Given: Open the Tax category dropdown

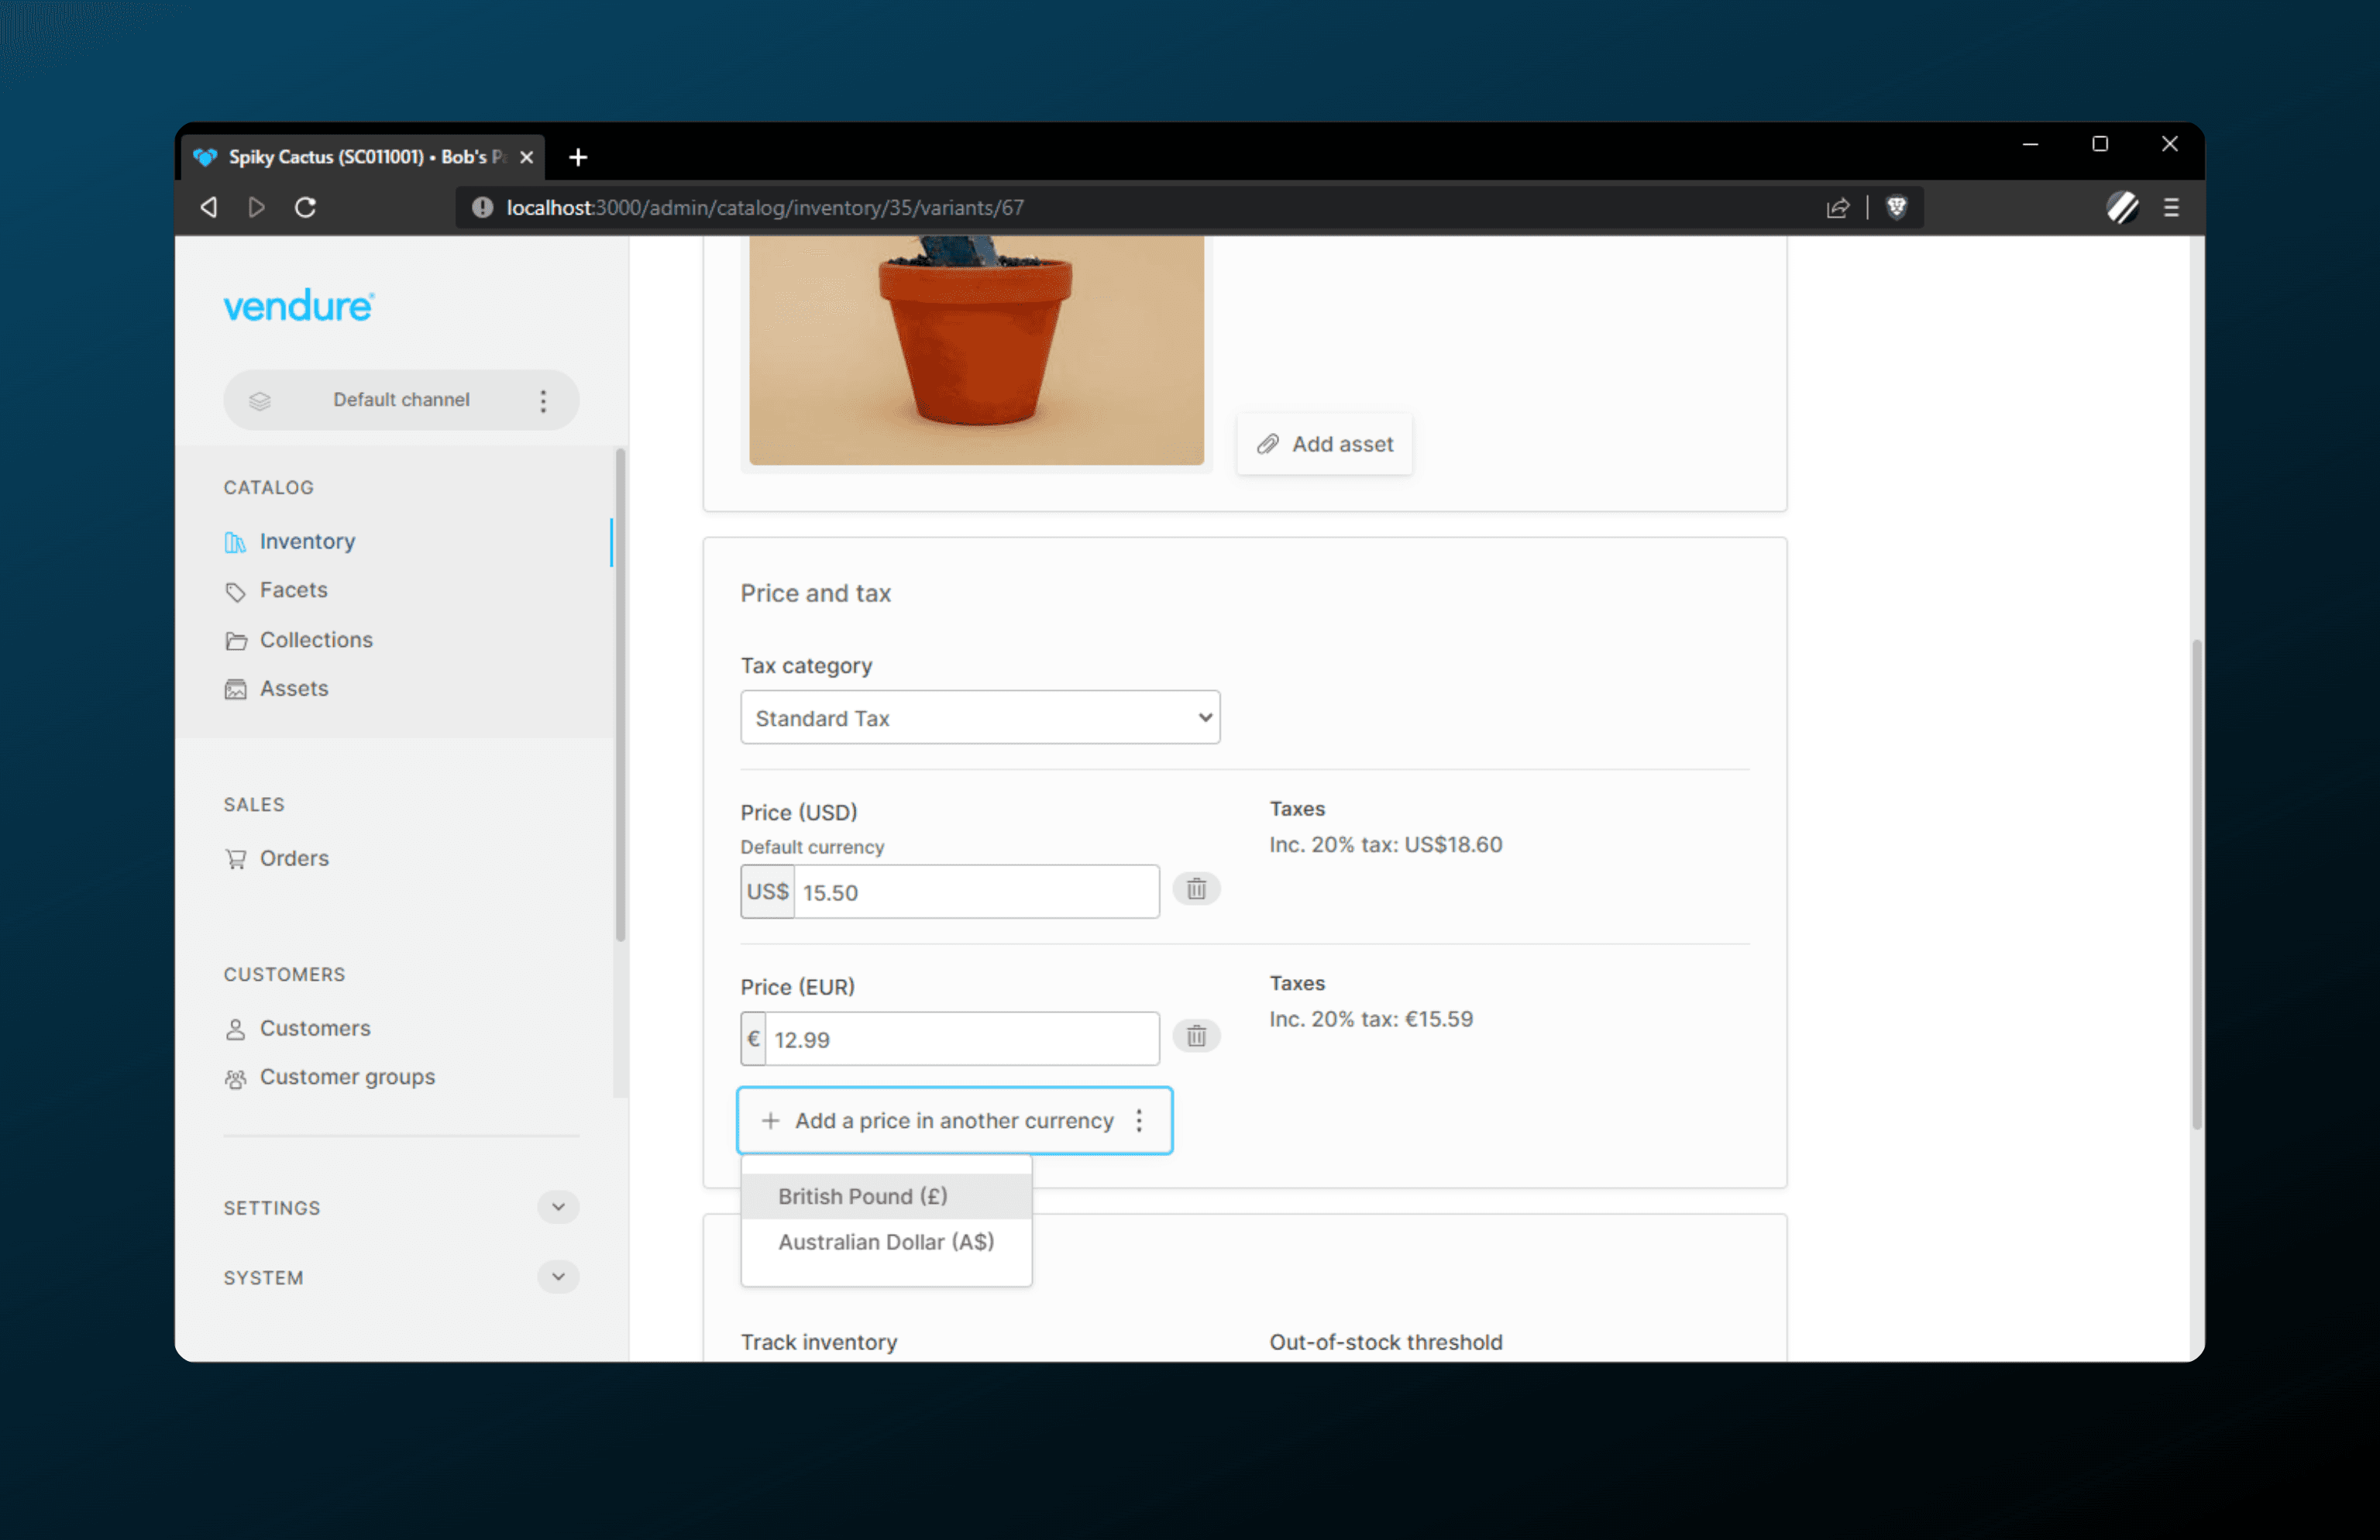Looking at the screenshot, I should pos(979,718).
